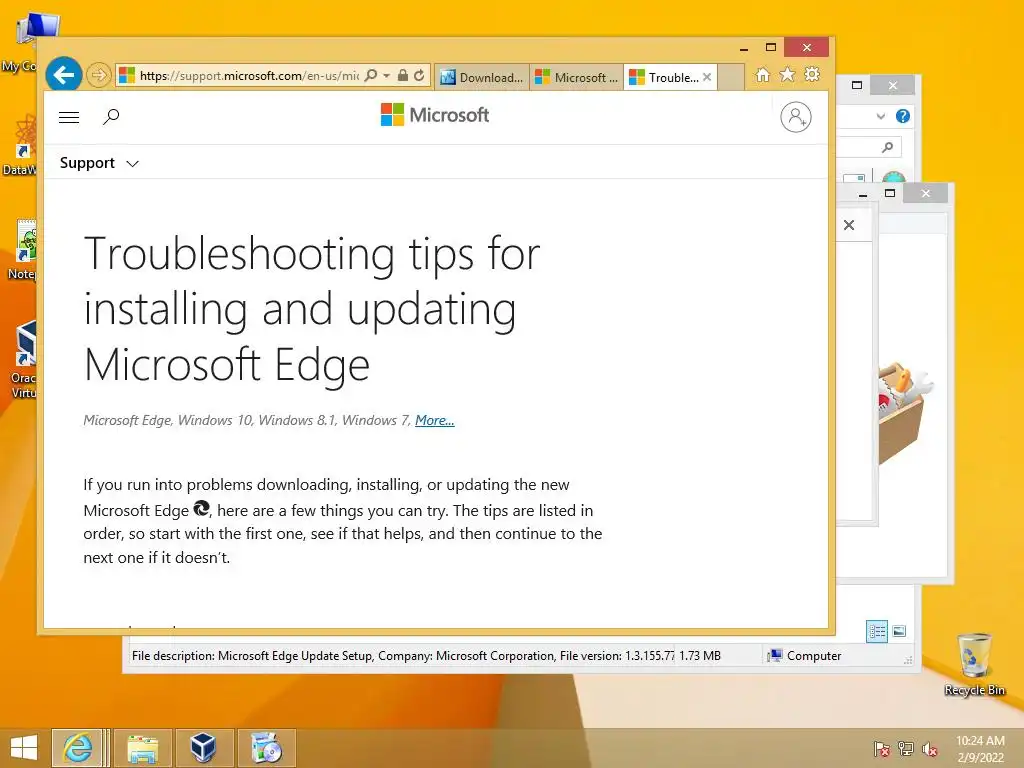
Task: Open the Recycle Bin desktop icon
Action: (x=974, y=664)
